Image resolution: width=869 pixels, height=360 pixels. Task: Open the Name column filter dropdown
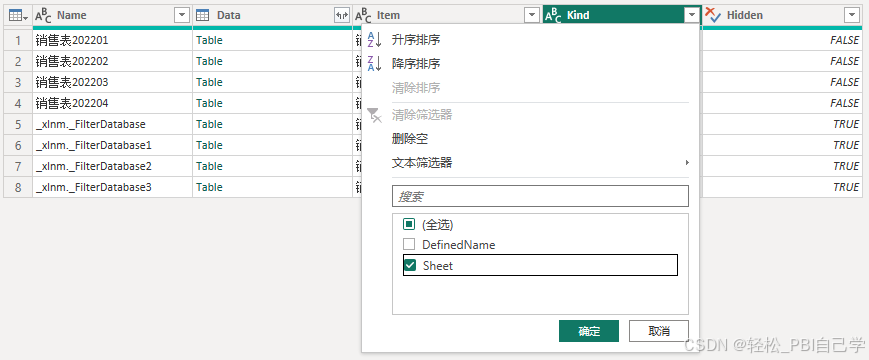[x=182, y=16]
